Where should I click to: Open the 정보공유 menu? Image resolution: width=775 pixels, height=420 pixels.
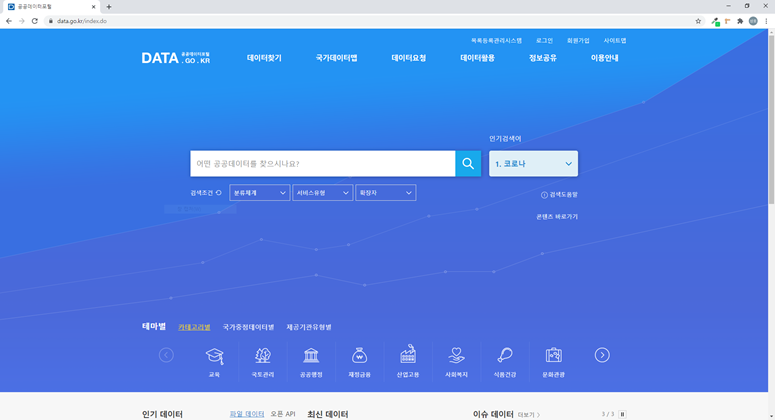pyautogui.click(x=543, y=58)
